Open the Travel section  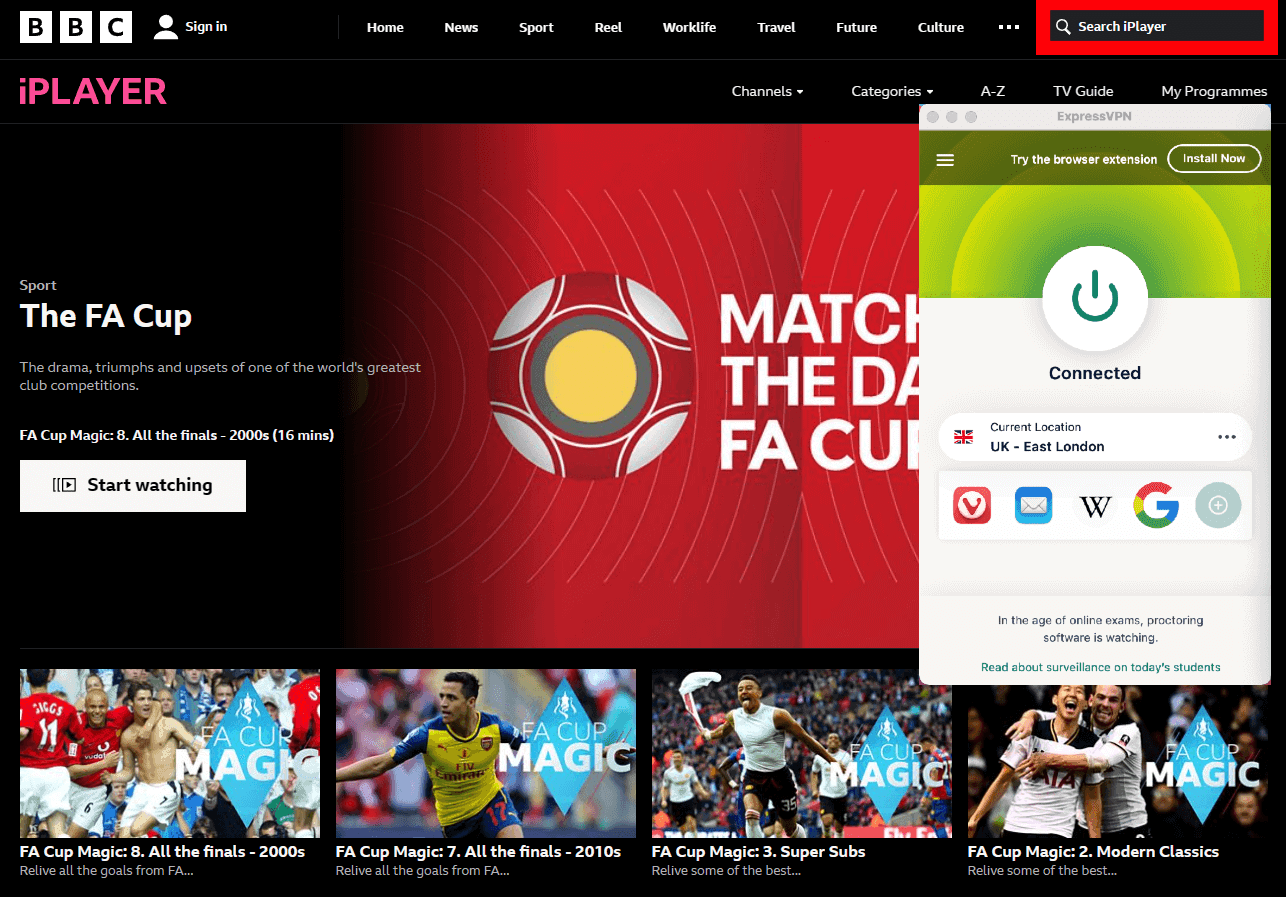tap(776, 27)
